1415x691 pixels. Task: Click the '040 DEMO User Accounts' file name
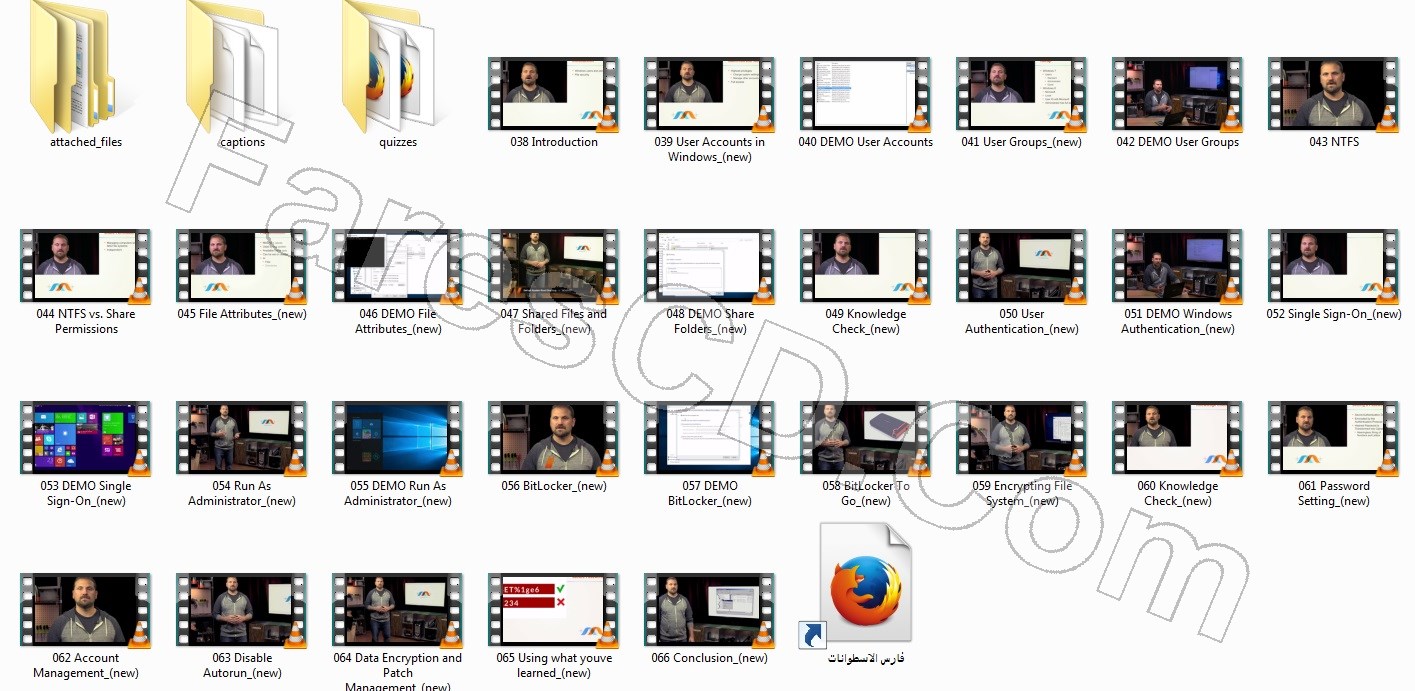click(866, 142)
